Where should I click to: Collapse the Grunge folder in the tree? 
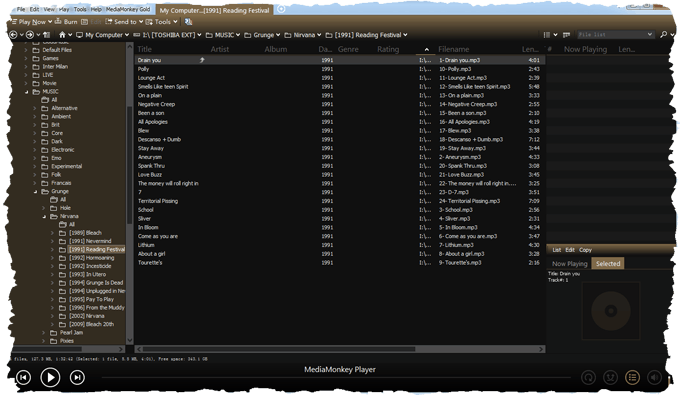pyautogui.click(x=35, y=191)
